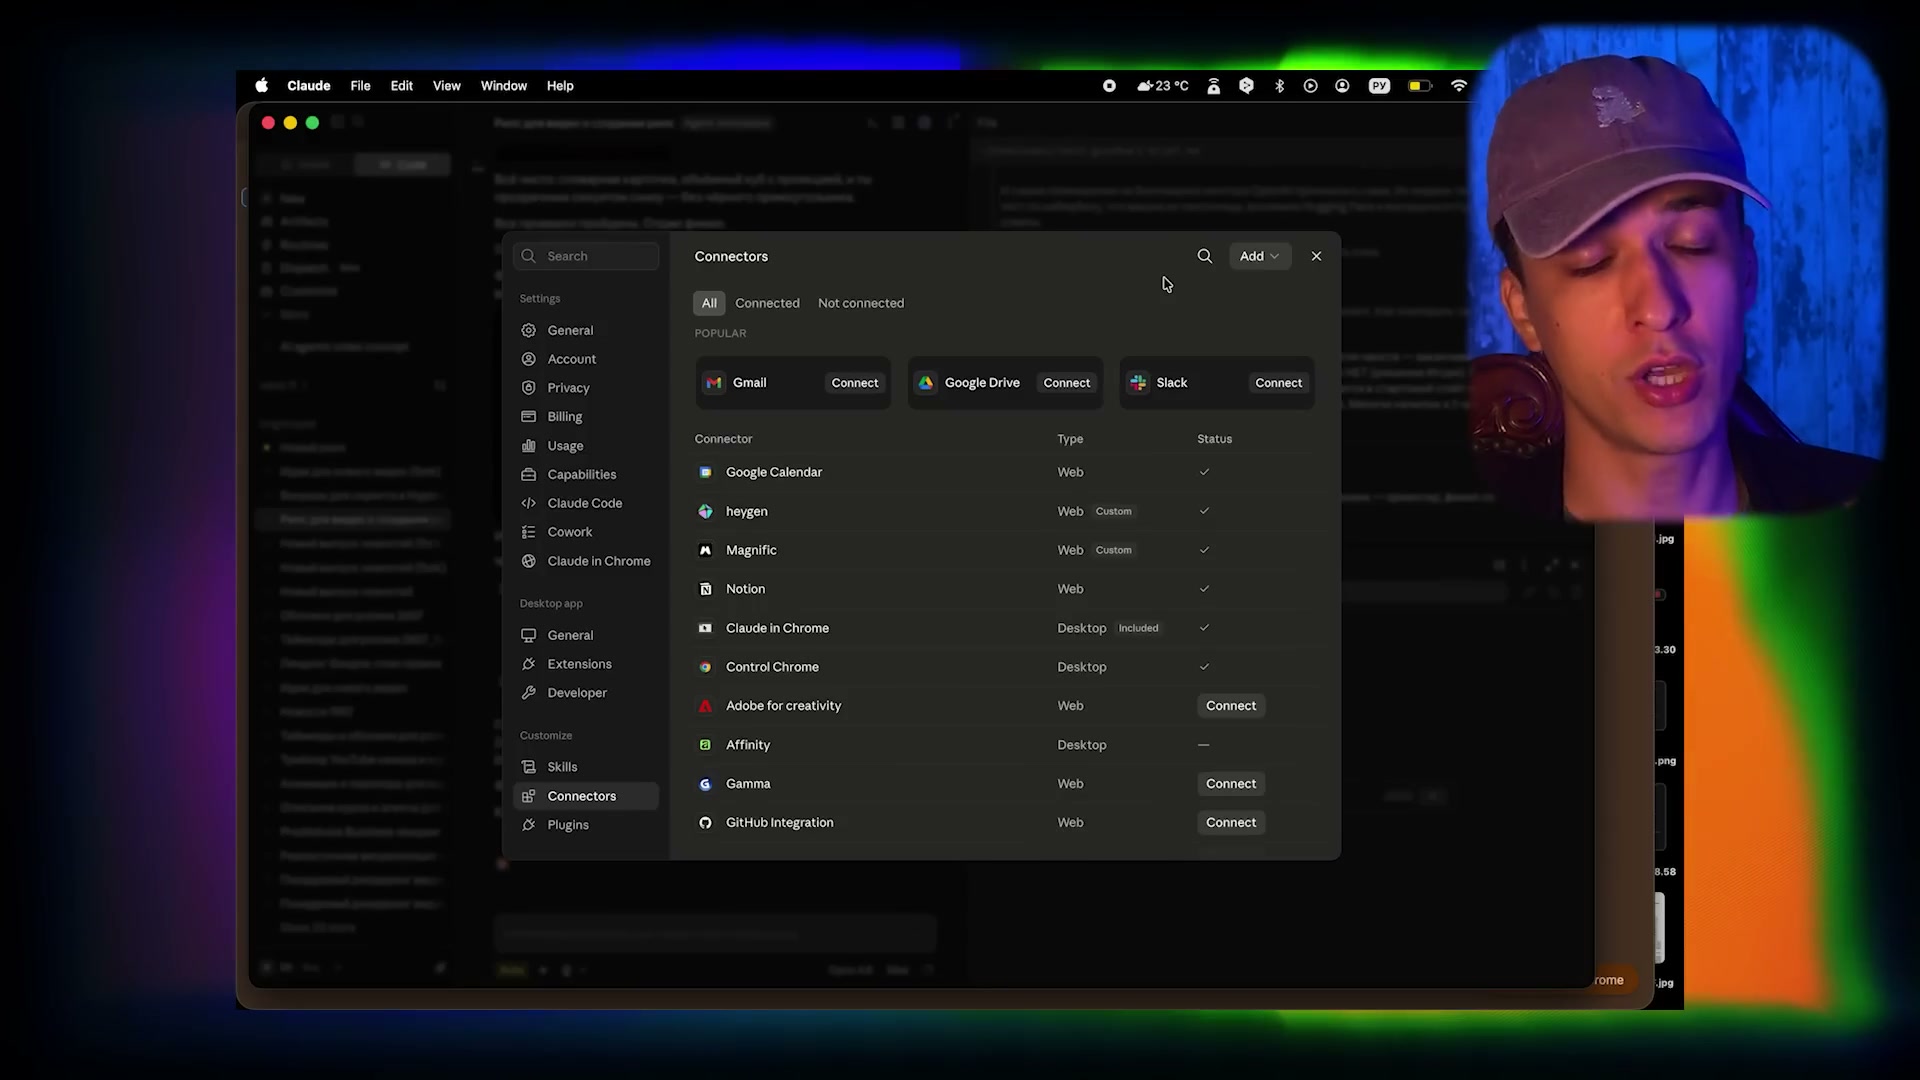Screen dimensions: 1920x1080
Task: Click the Notion connector icon
Action: (x=705, y=589)
